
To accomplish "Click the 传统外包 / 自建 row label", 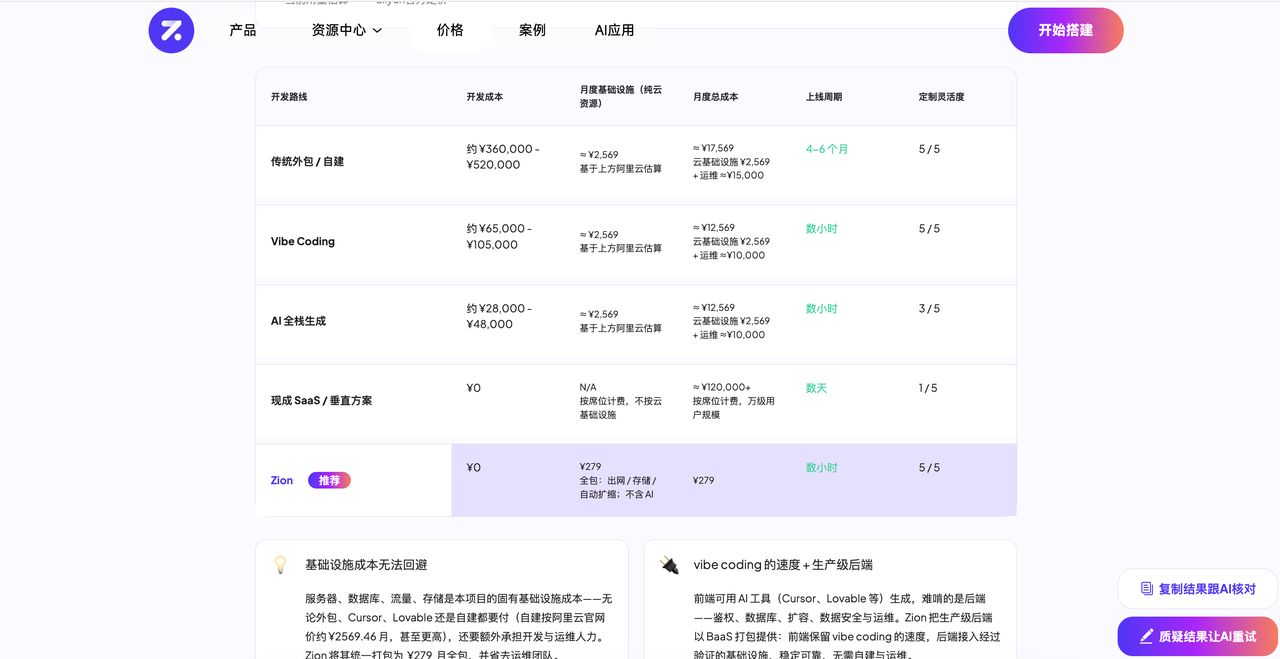I will click(x=307, y=161).
